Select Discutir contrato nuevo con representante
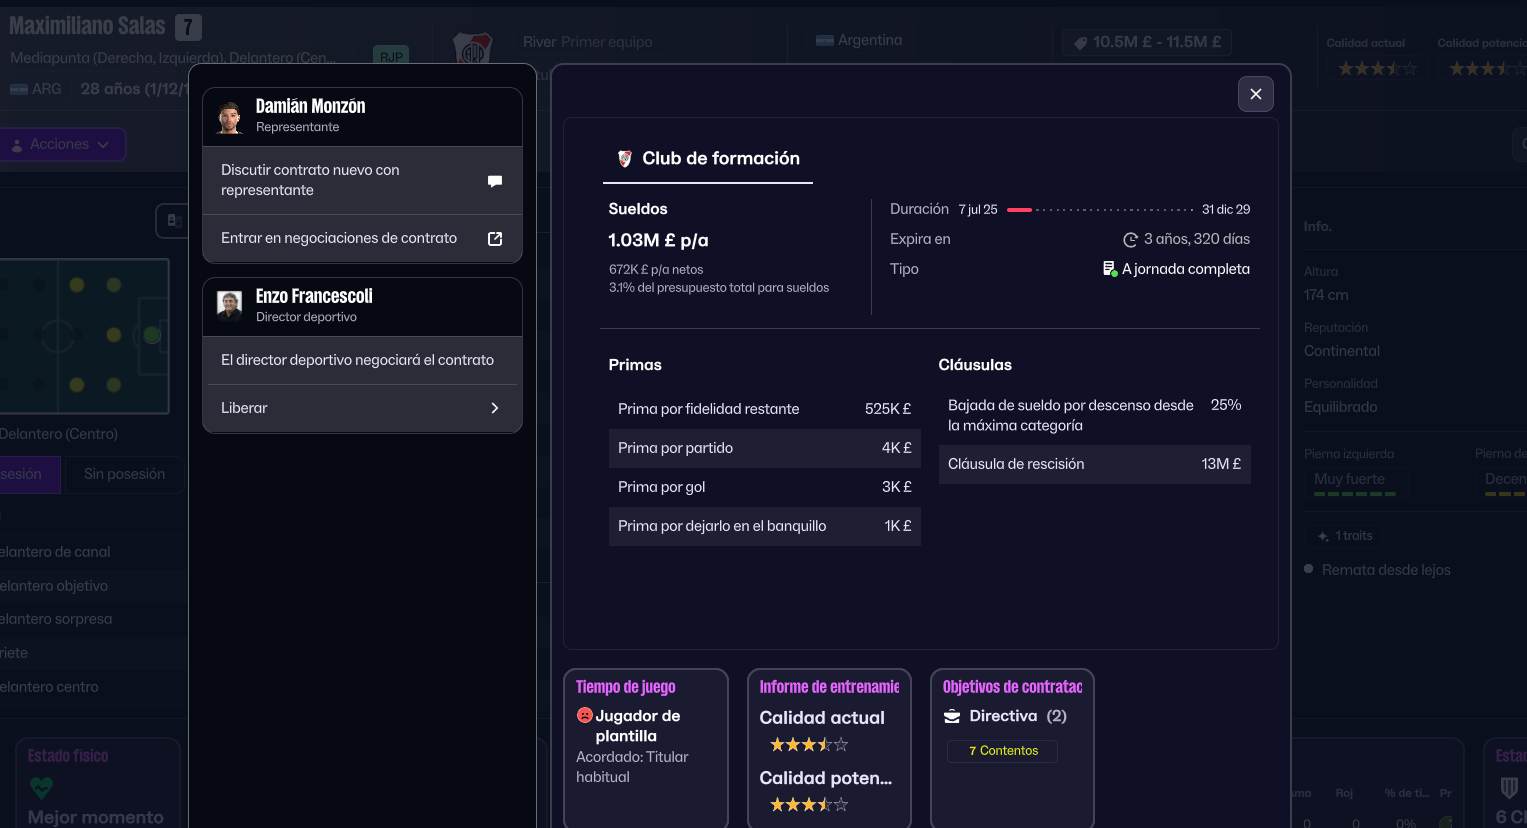 point(362,180)
